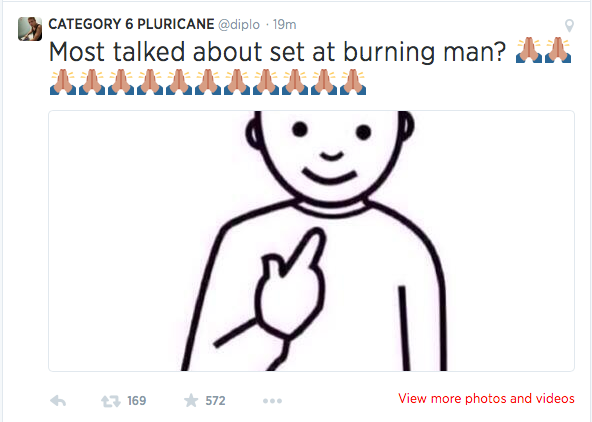Screen dimensions: 592x422
Task: Click the second praying hands emoji on first line
Action: tap(558, 50)
